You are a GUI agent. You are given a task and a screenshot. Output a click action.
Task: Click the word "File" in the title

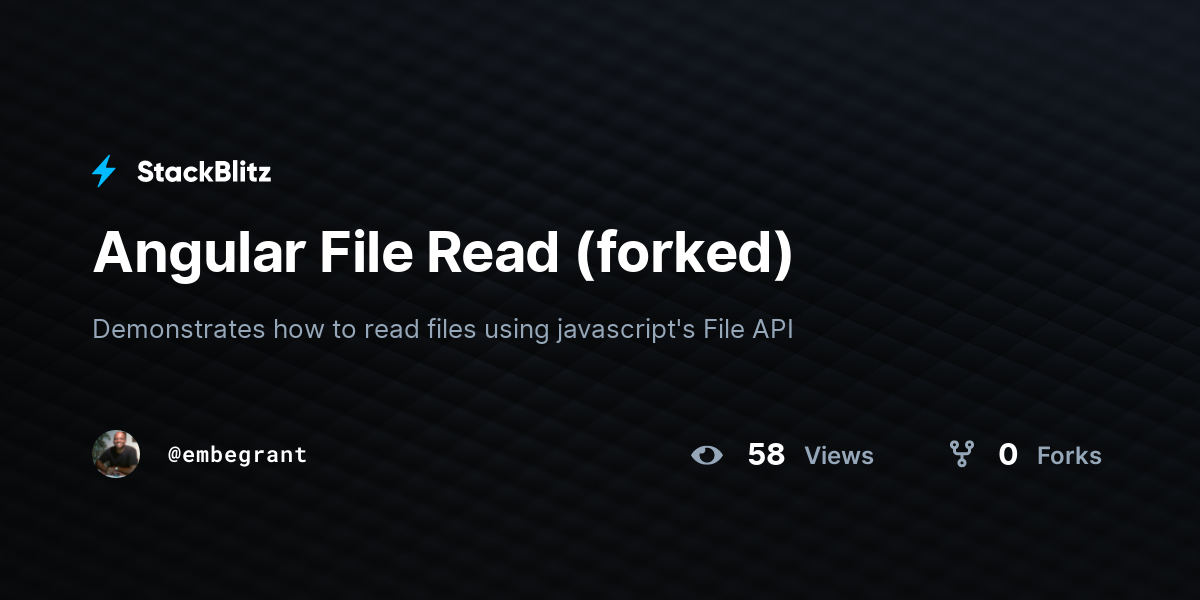coord(366,253)
